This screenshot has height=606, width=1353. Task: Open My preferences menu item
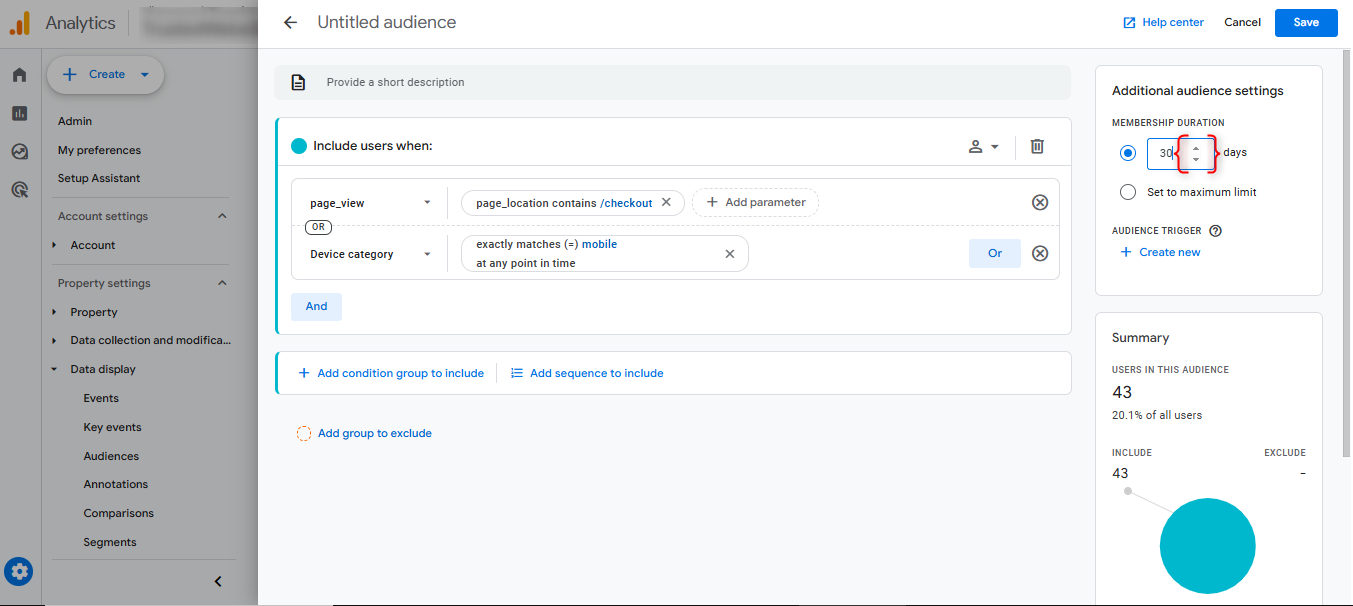tap(99, 150)
